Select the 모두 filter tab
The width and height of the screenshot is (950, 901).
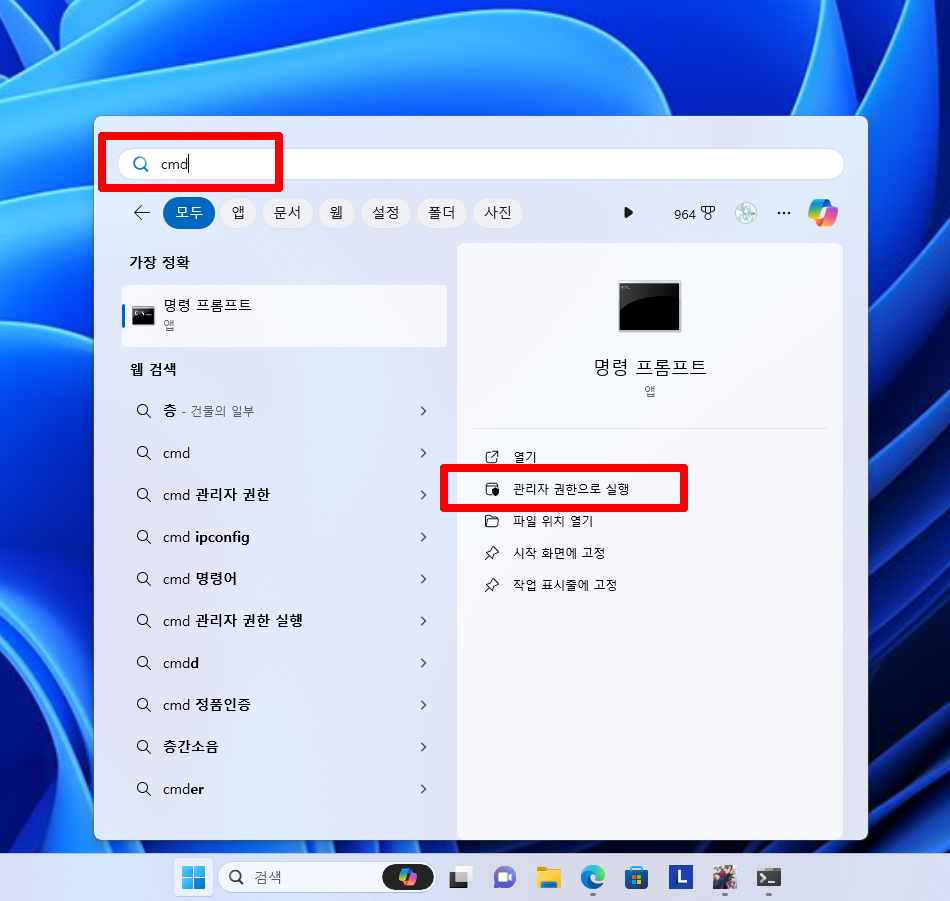[x=189, y=213]
